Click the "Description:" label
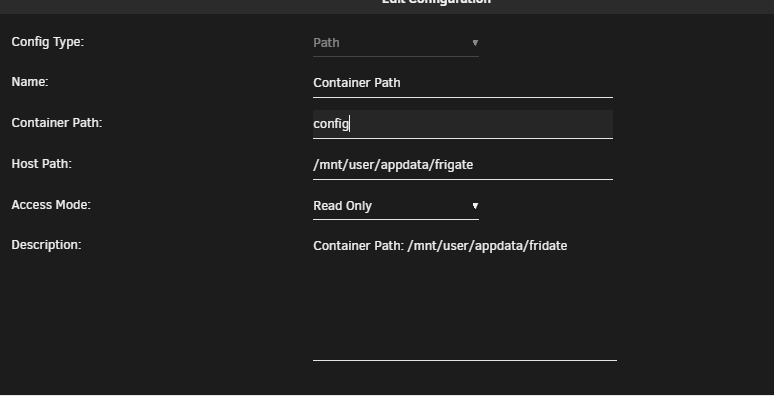Viewport: 774px width, 396px height. [46, 245]
